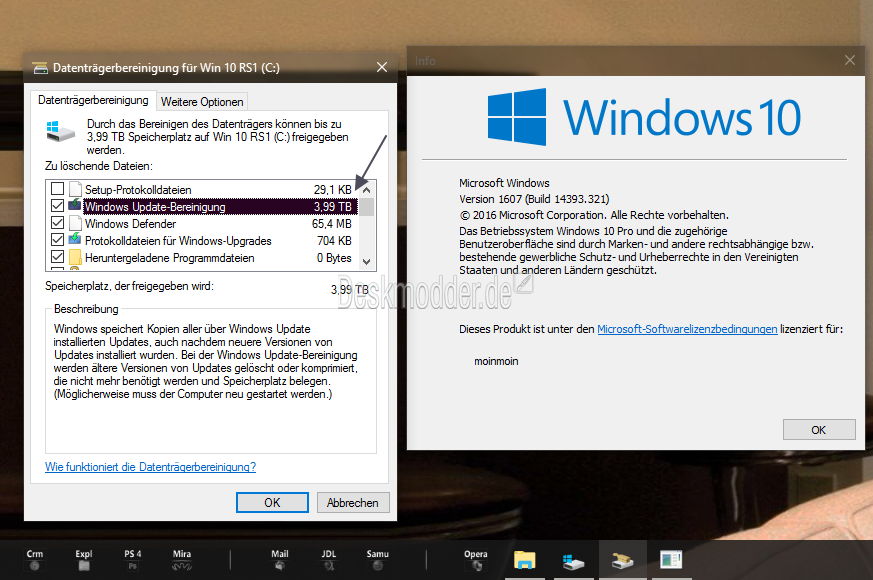Screen dimensions: 873x580
Task: Click 'Version 1607 (Build 14393.321)' text
Action: tap(534, 199)
